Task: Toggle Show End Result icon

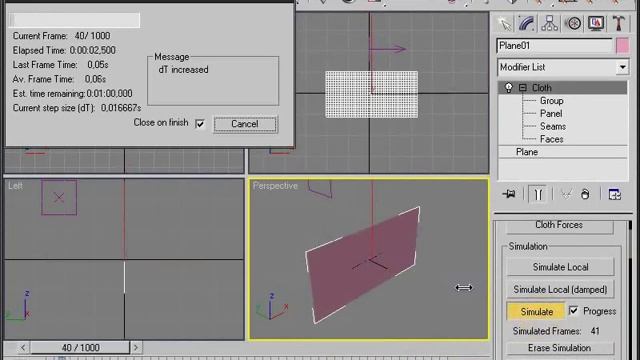Action: [538, 194]
